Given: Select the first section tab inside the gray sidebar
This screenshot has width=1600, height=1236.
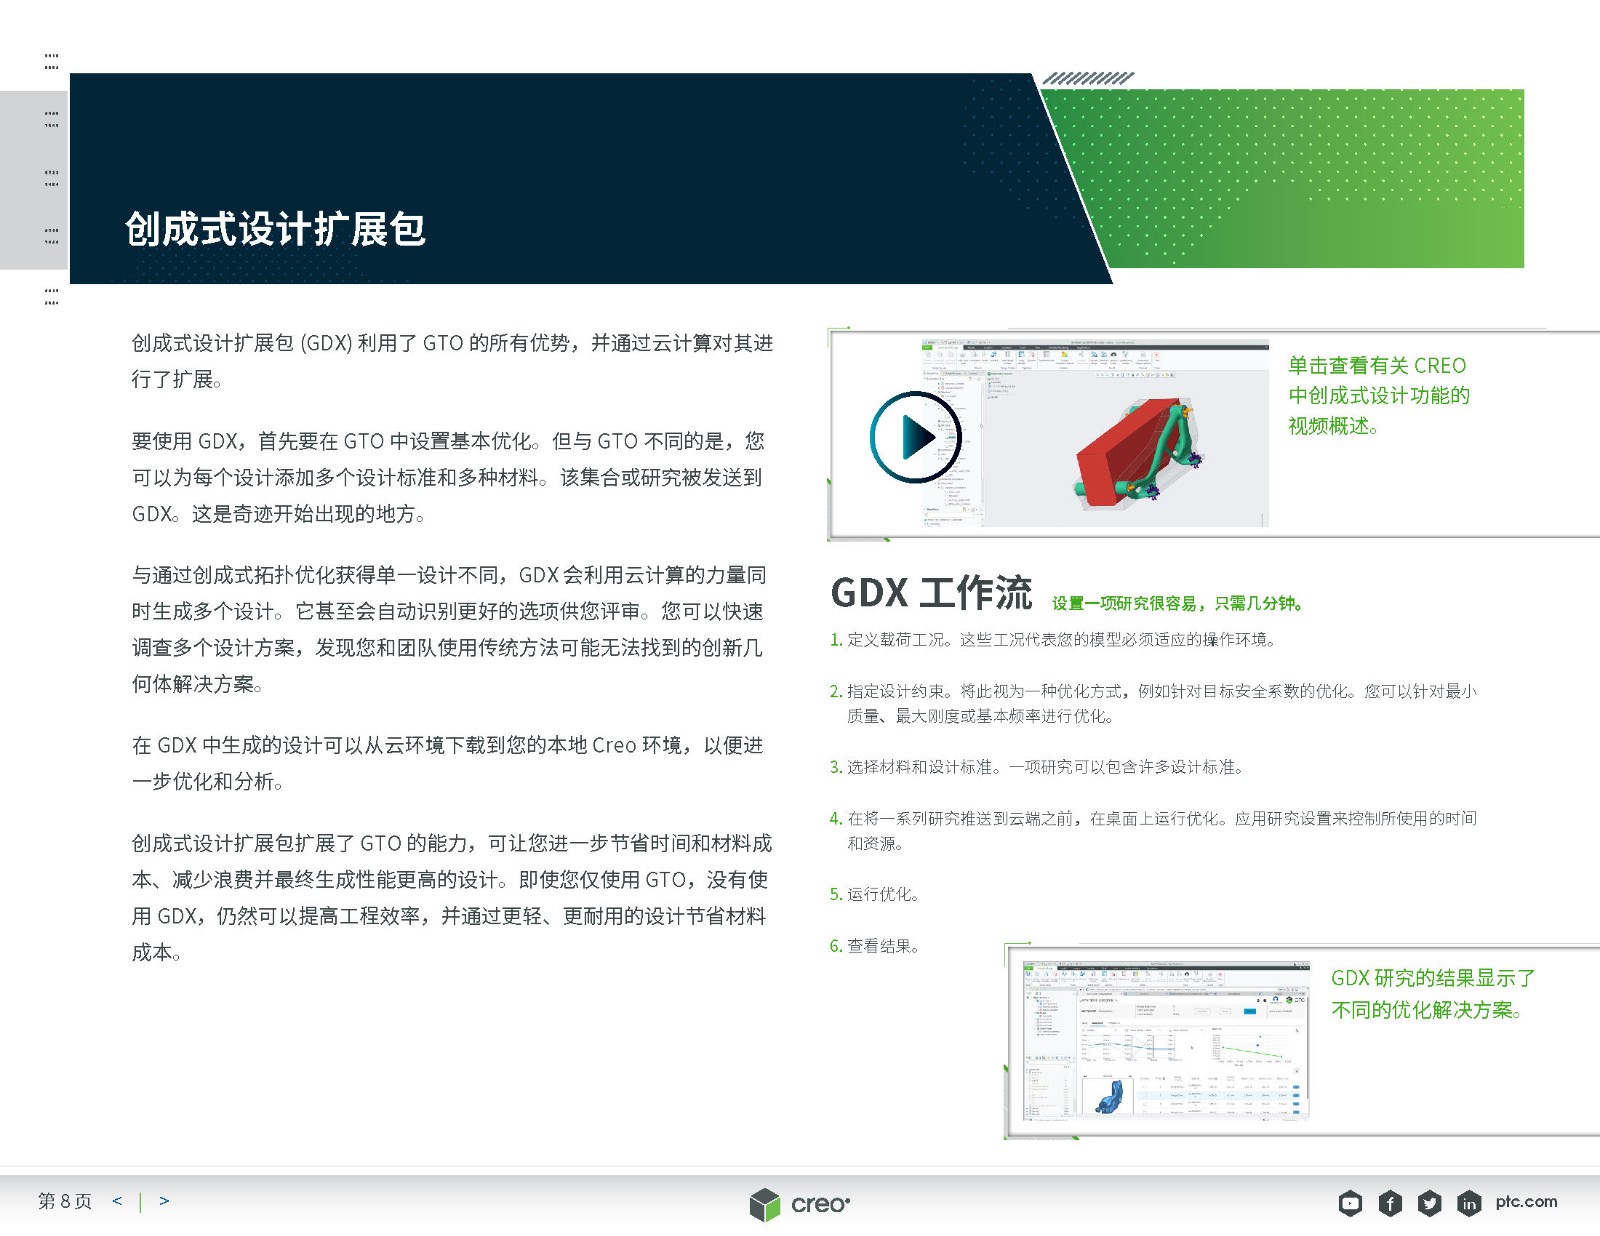Looking at the screenshot, I should point(51,120).
